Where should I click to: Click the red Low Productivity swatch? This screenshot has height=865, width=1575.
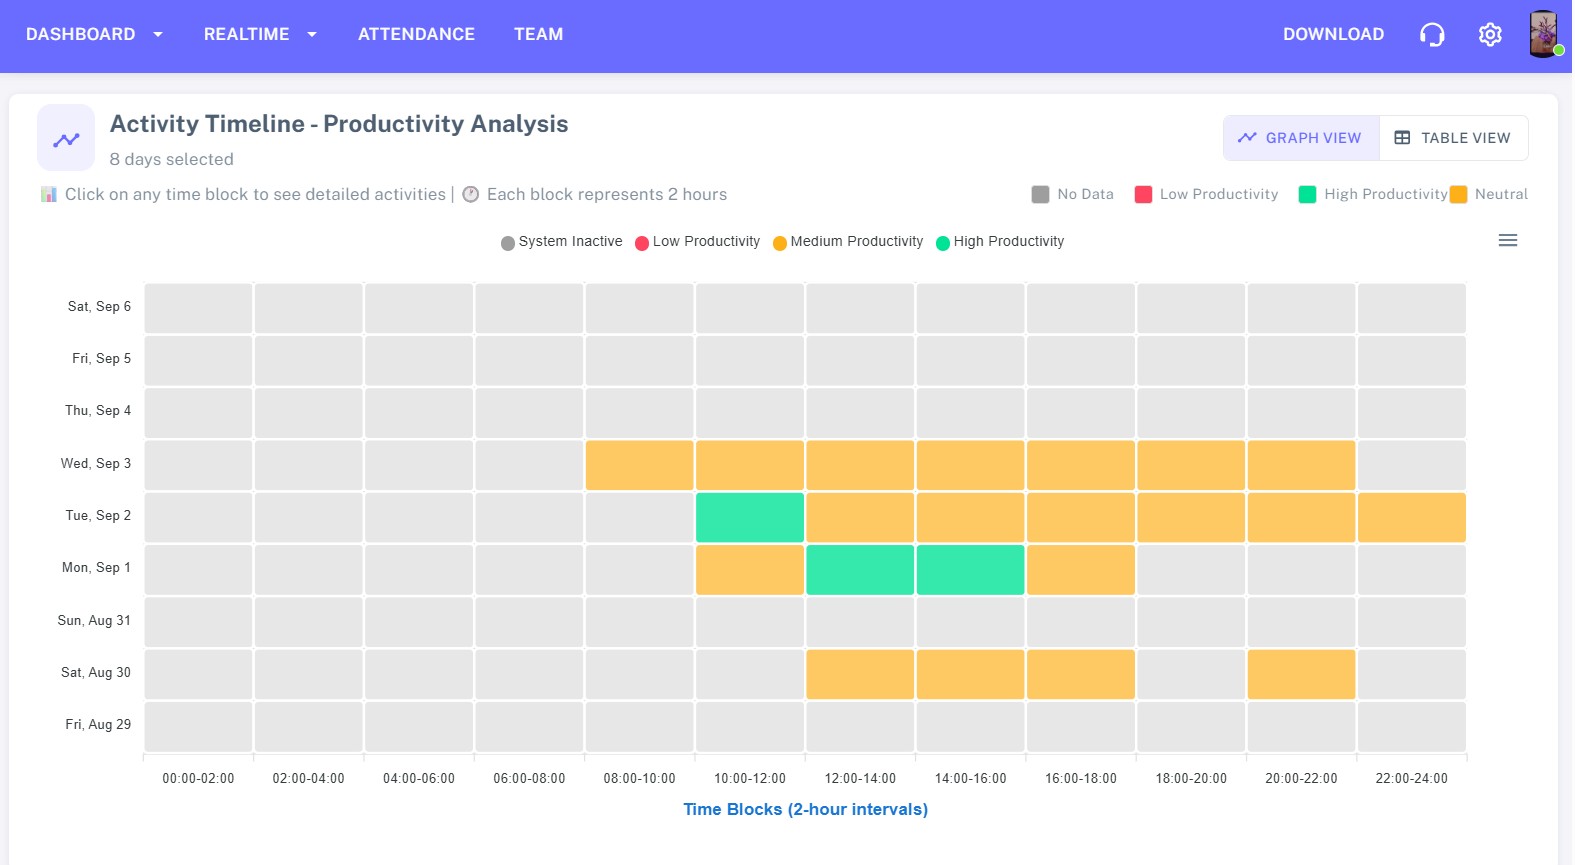(1143, 194)
